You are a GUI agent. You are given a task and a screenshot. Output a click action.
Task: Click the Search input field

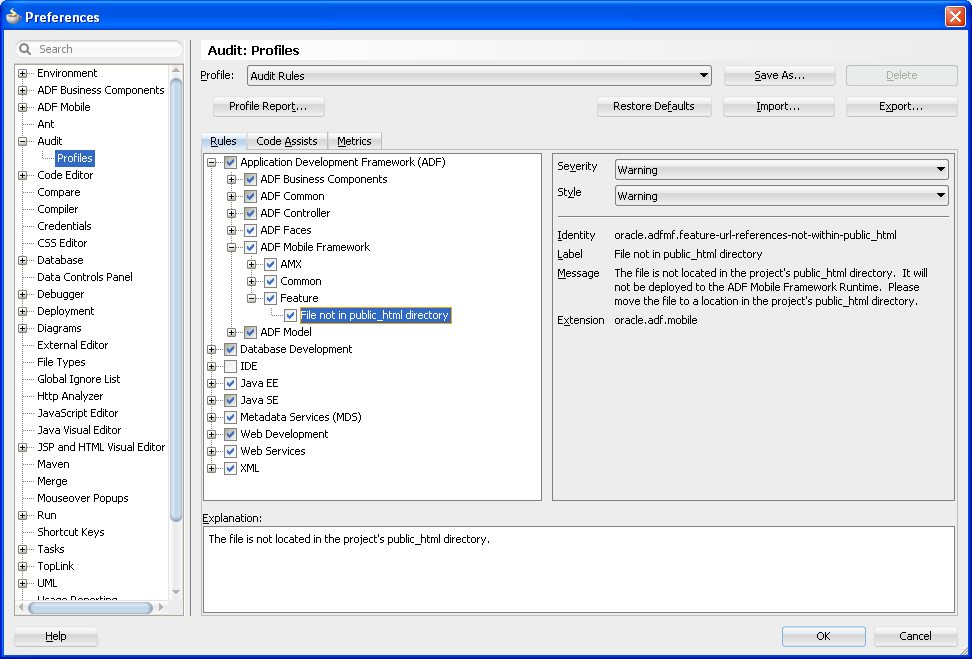click(99, 49)
